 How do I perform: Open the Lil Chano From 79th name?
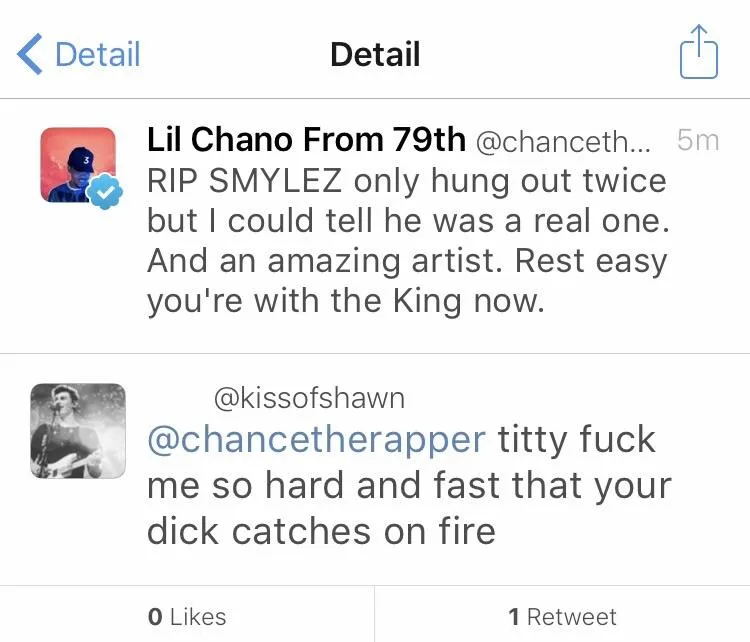click(306, 140)
